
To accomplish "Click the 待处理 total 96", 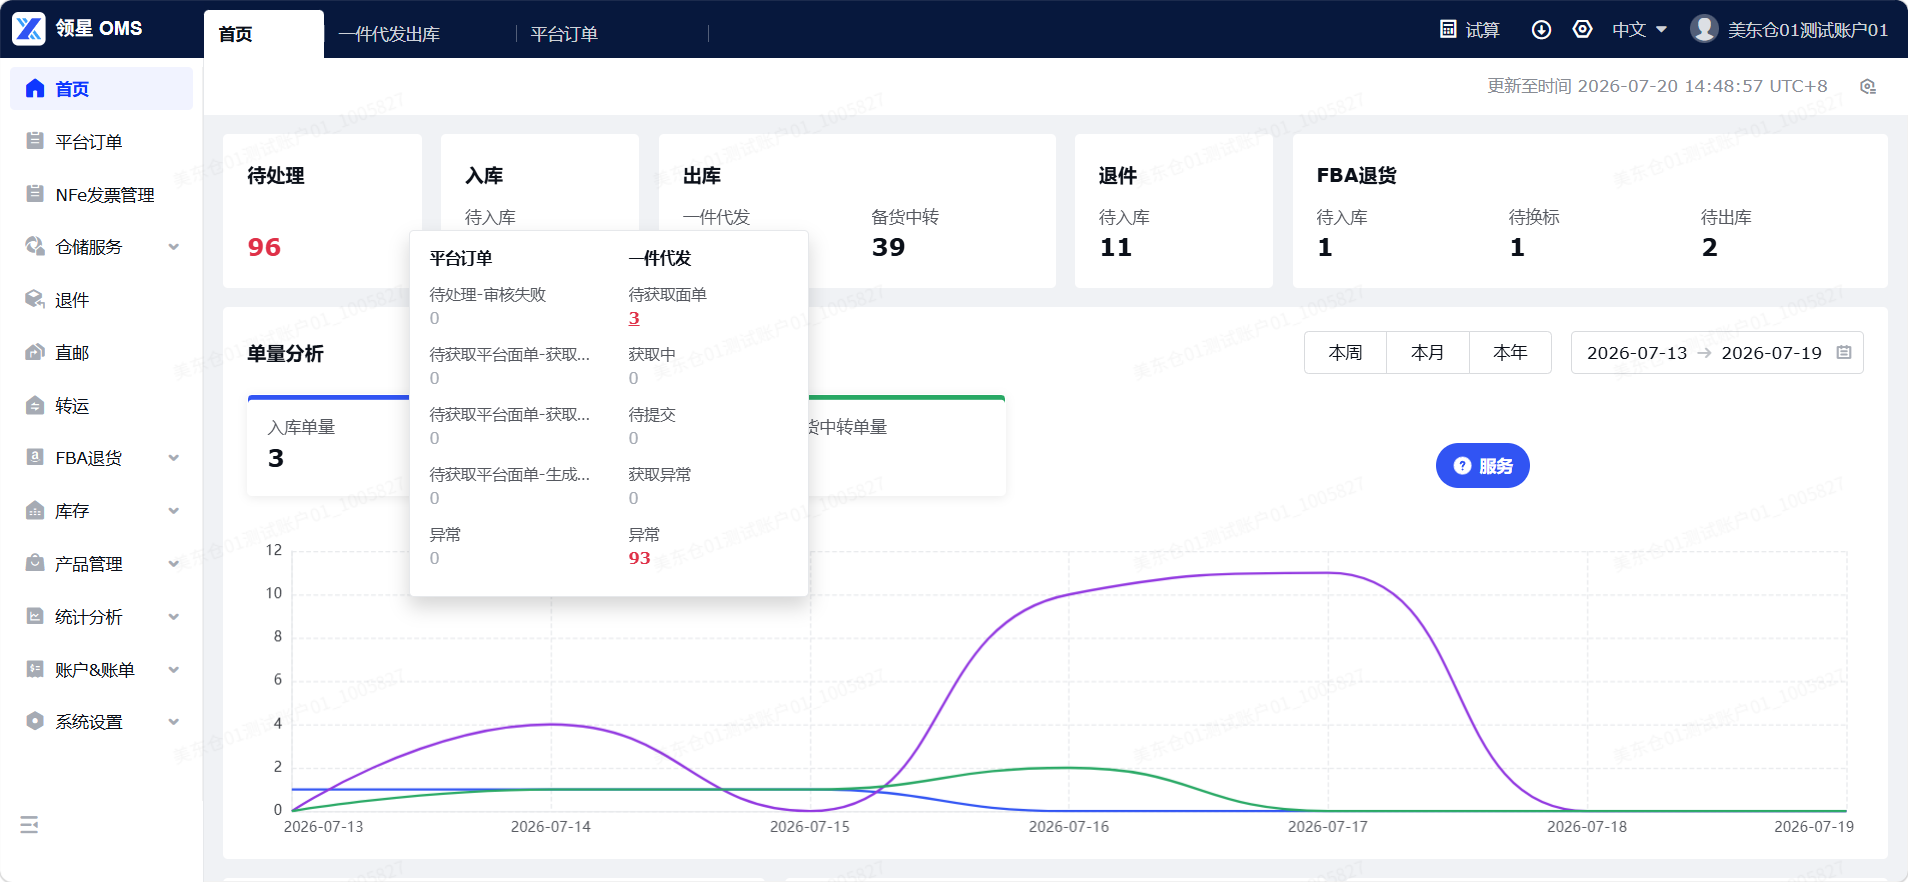I will point(264,247).
